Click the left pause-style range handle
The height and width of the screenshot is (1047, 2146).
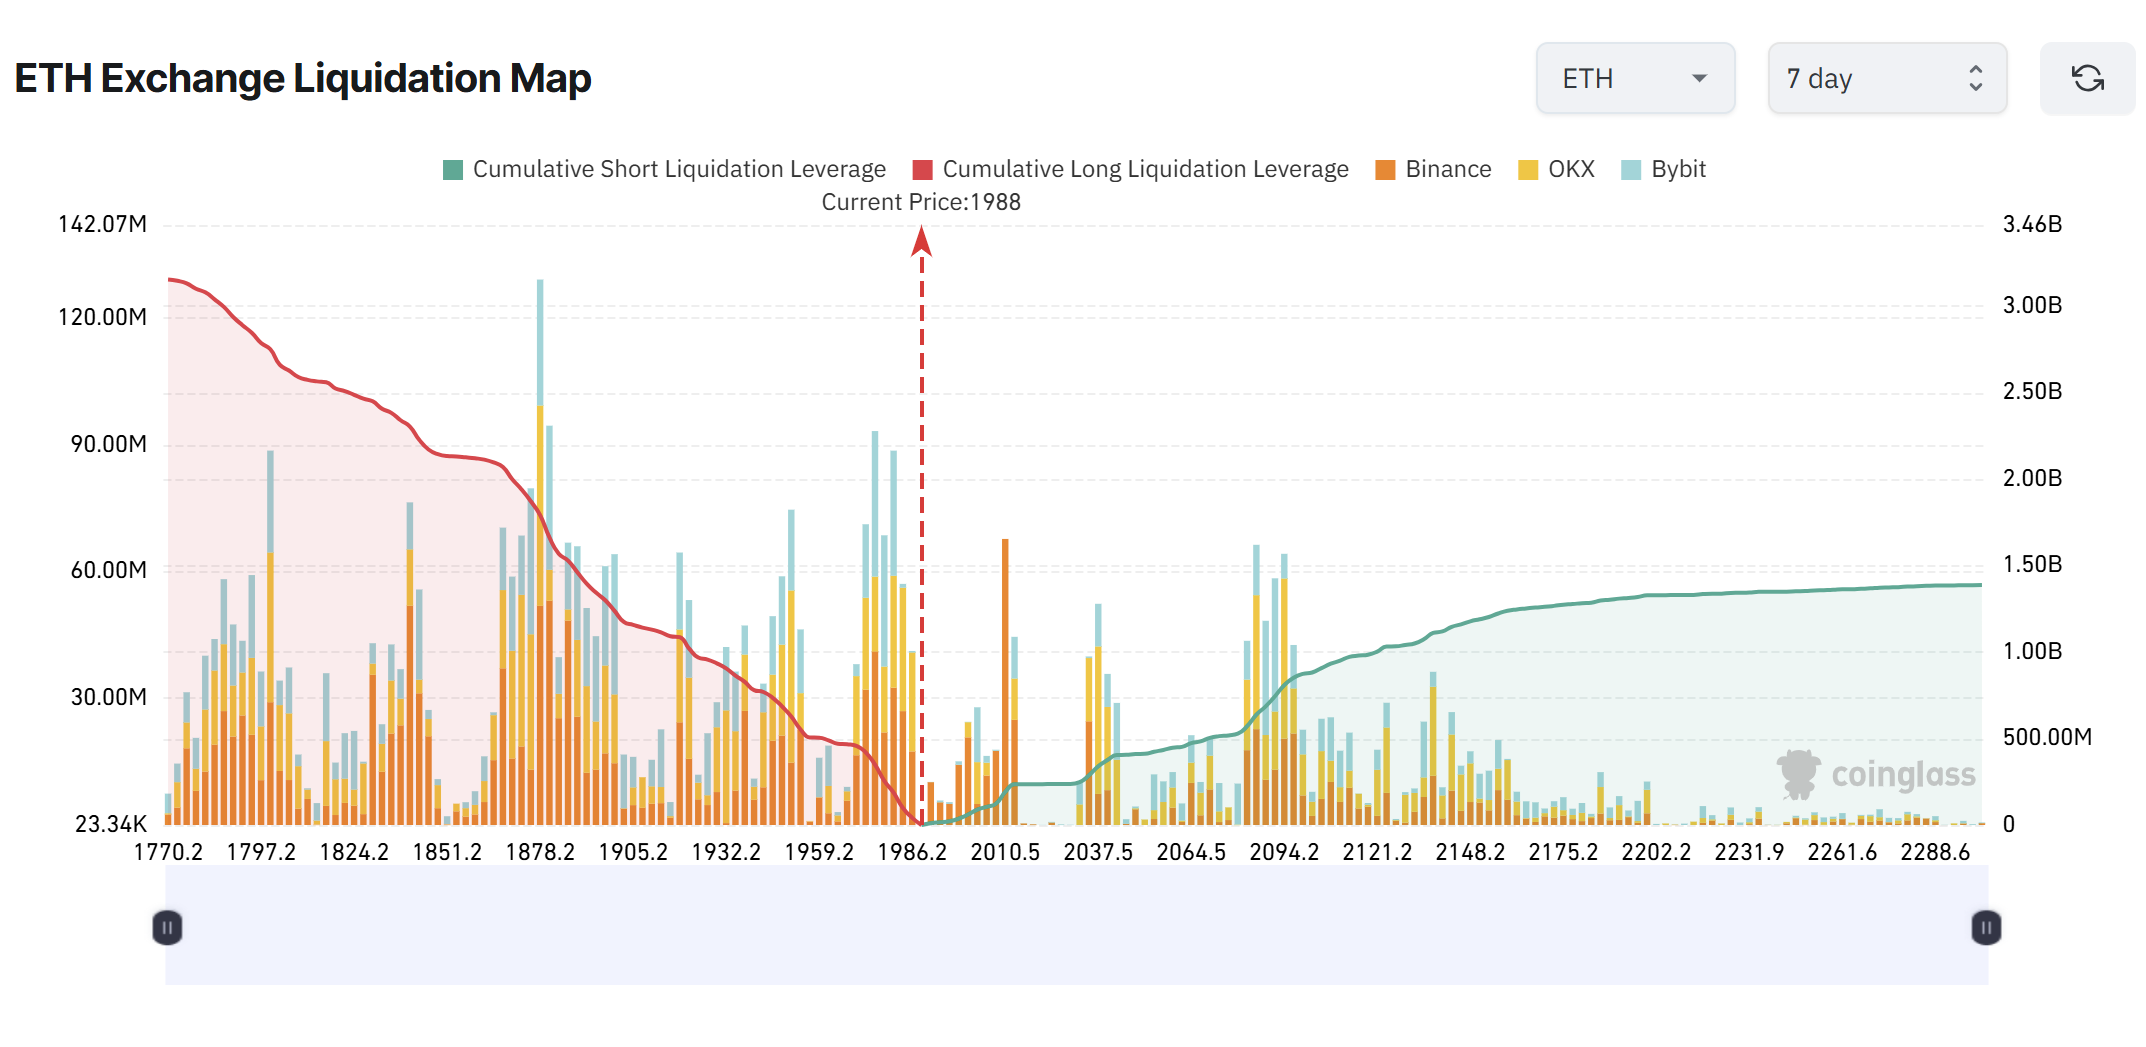click(x=167, y=928)
